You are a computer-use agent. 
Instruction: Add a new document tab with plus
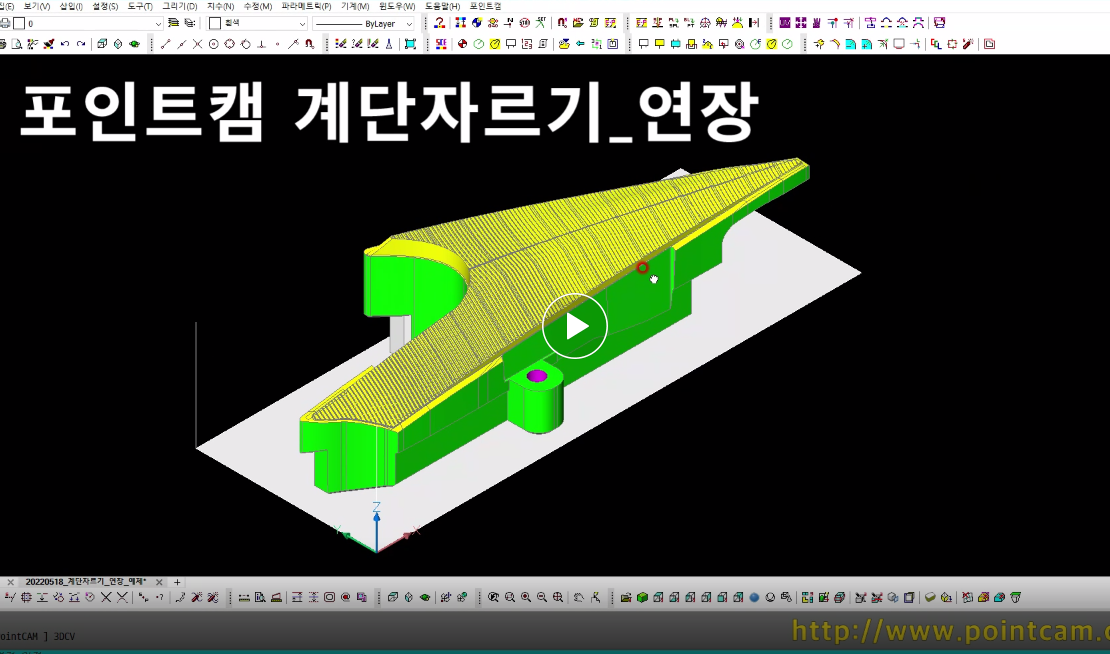click(x=177, y=582)
